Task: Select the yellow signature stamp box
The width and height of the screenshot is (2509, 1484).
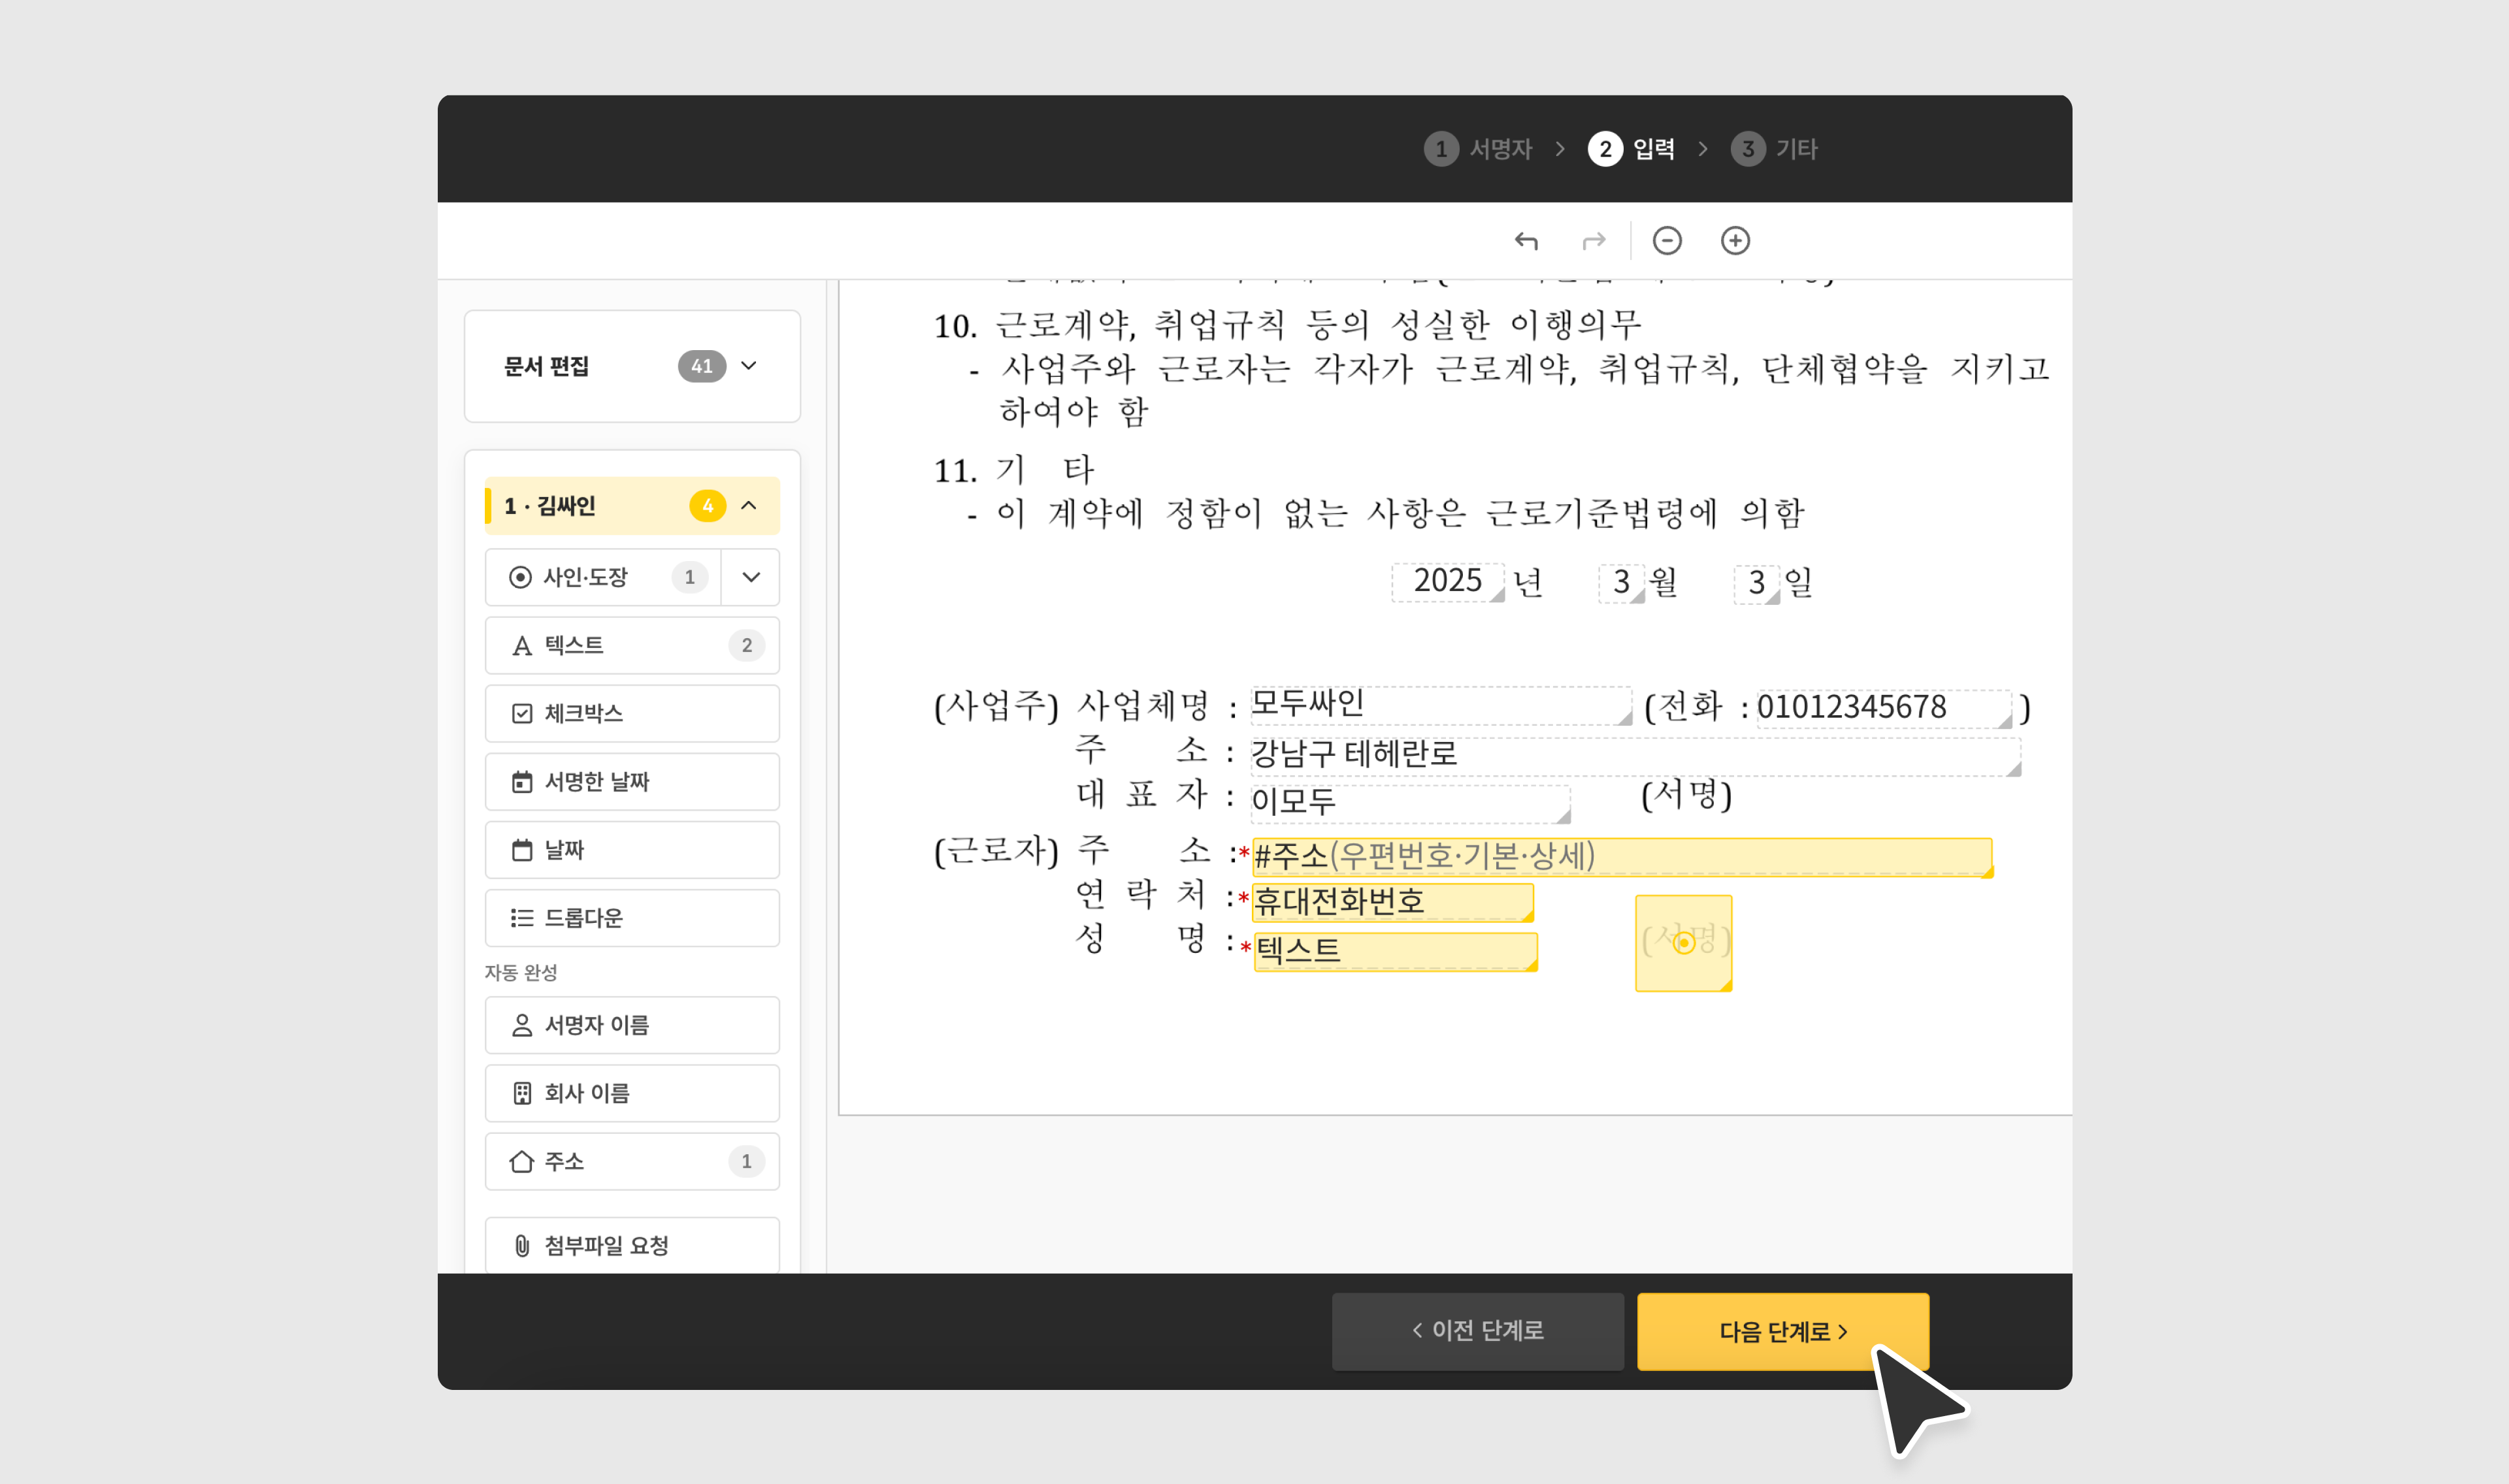Action: tap(1683, 943)
